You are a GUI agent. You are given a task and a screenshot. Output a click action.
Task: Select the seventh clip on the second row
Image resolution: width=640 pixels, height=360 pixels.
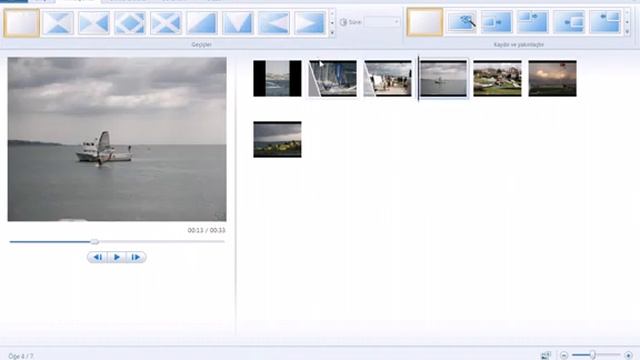tap(278, 139)
